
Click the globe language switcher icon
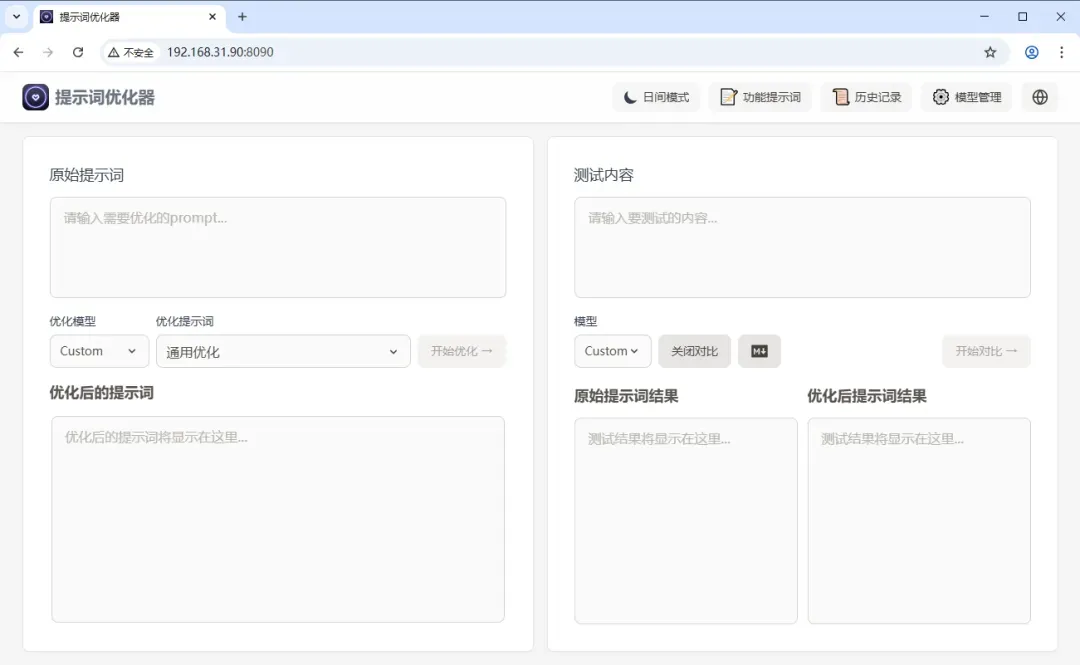pos(1040,97)
